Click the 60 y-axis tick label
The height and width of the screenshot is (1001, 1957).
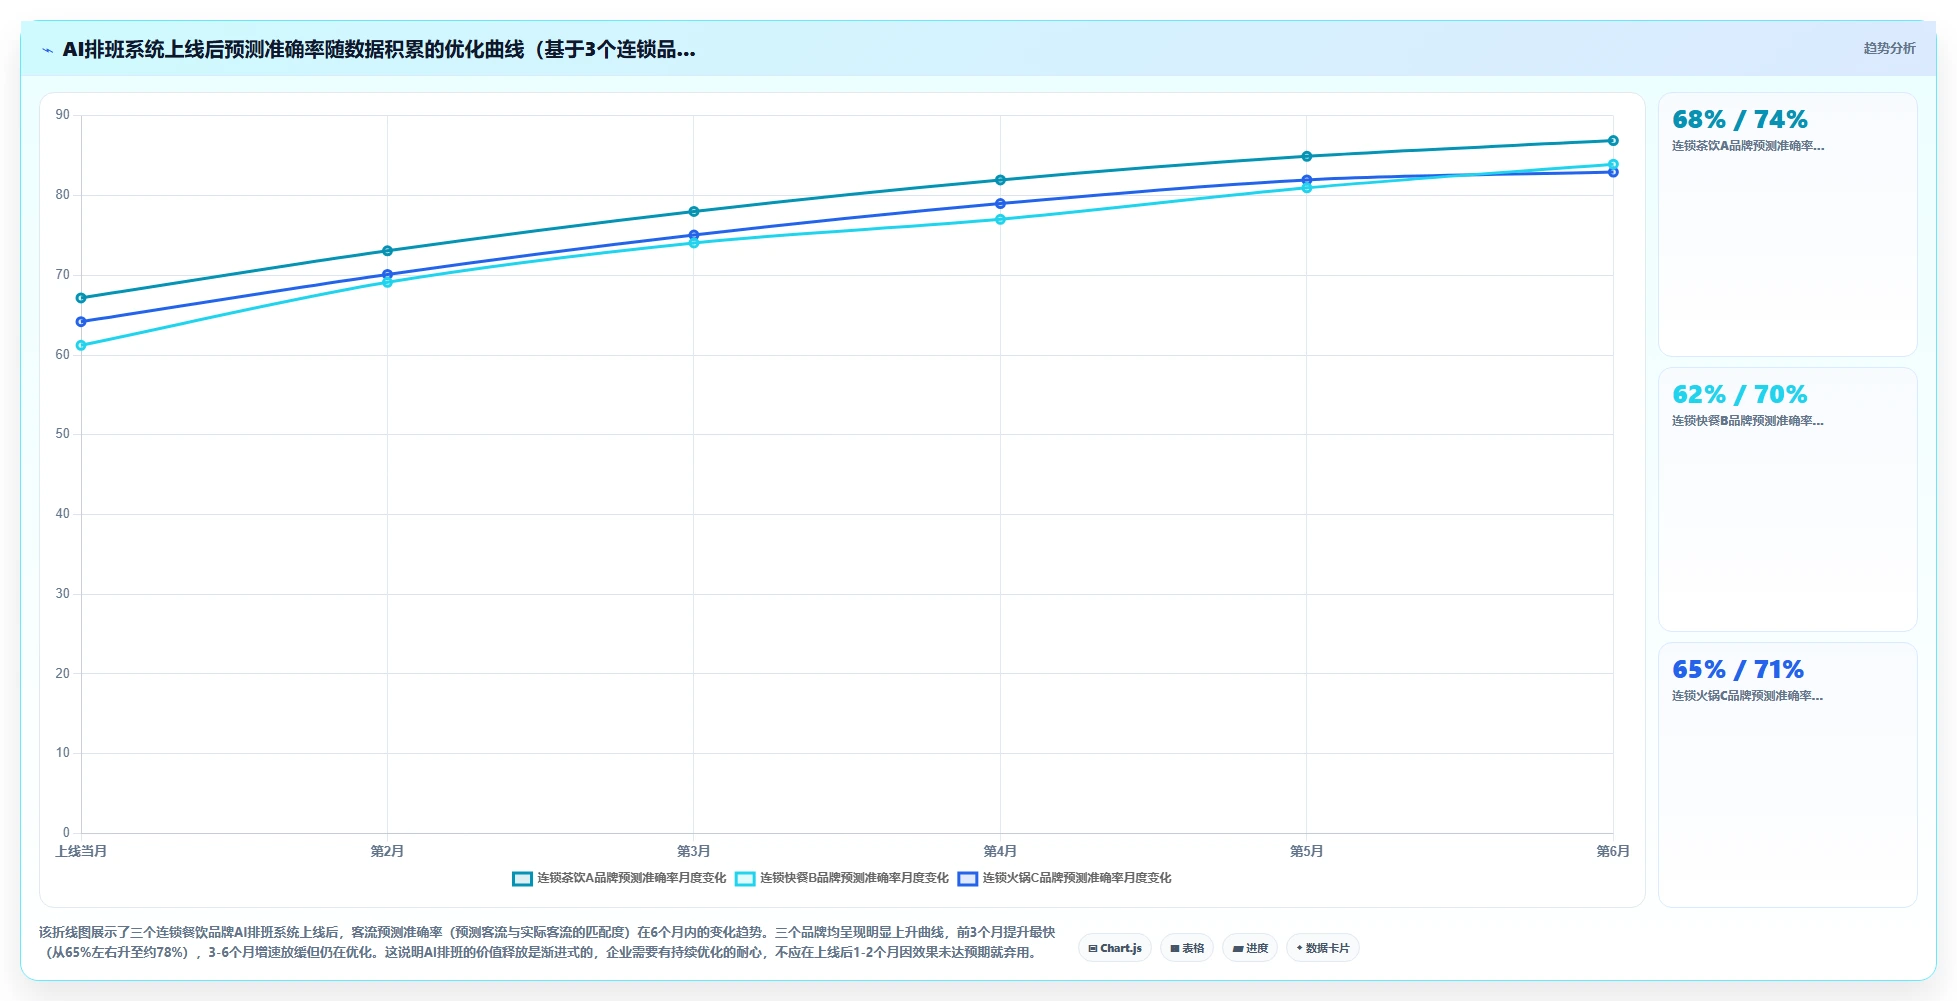(x=63, y=355)
